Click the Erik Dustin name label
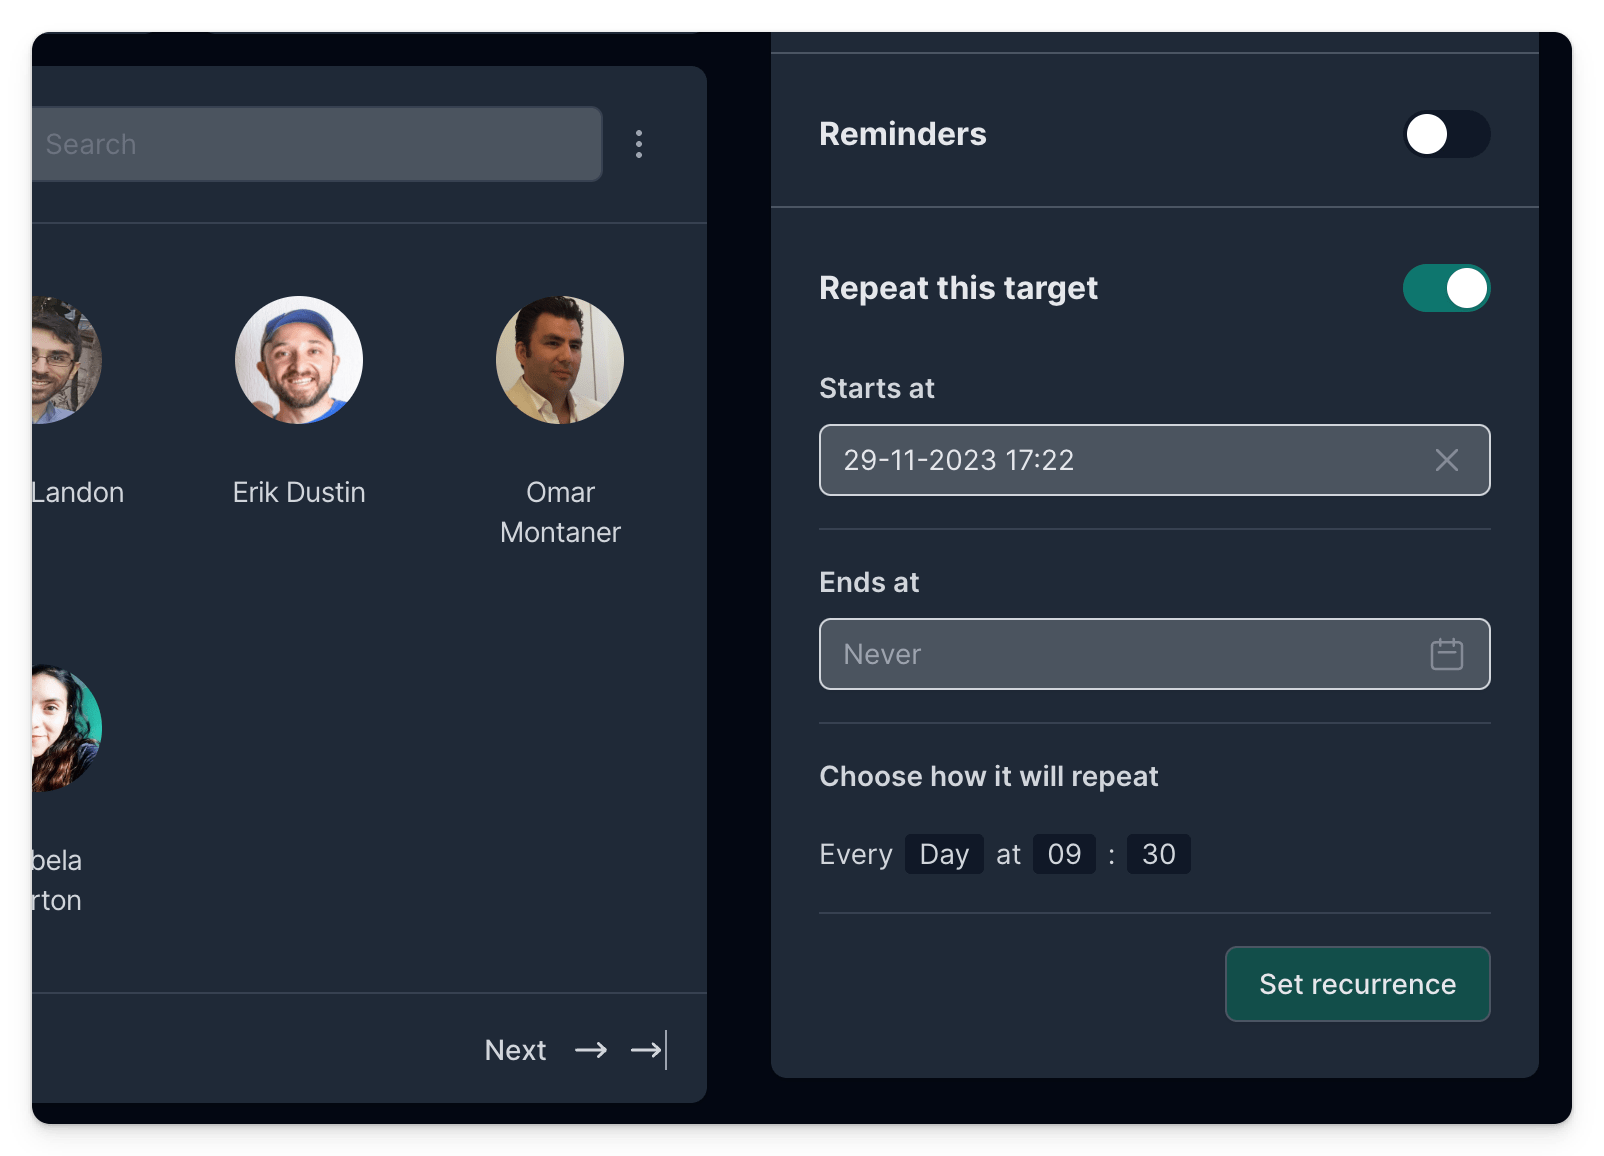The width and height of the screenshot is (1604, 1156). pos(299,492)
